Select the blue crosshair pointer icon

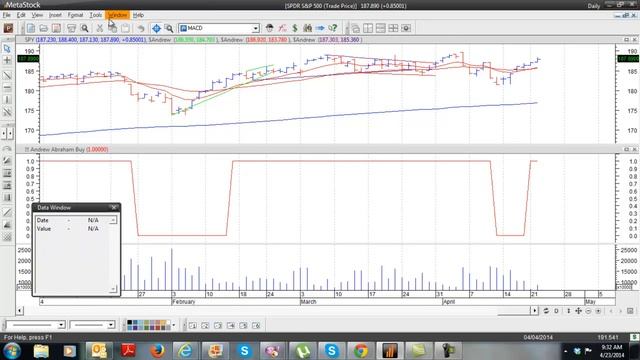tap(156, 28)
